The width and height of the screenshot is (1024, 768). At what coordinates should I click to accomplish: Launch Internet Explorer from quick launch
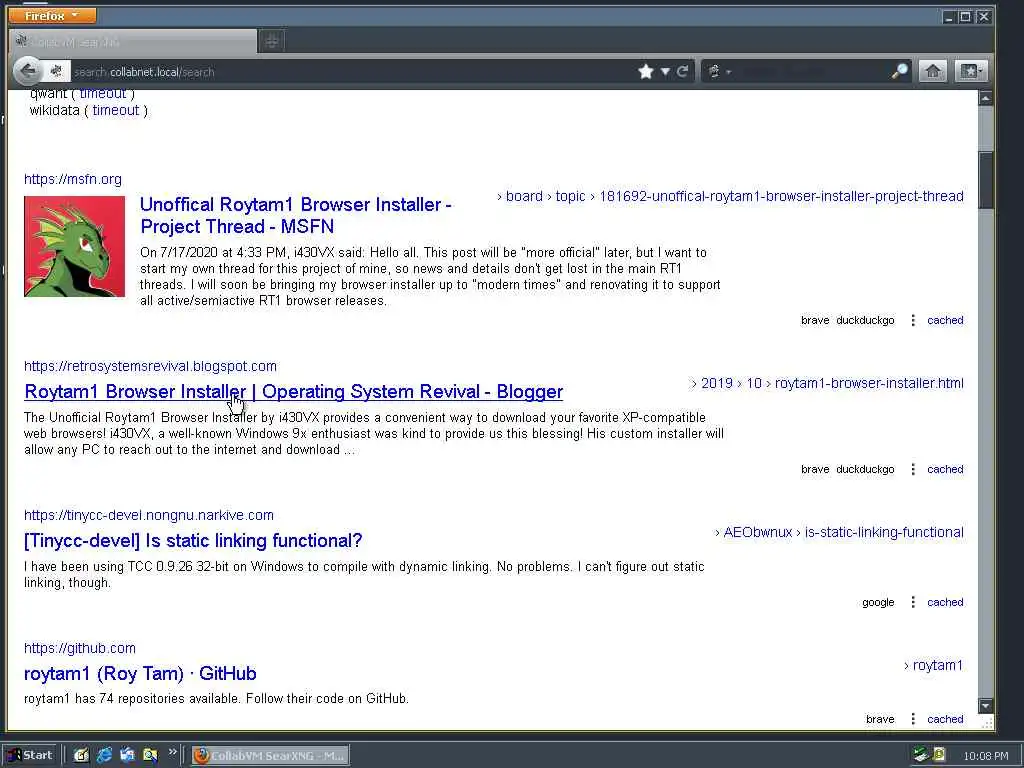pos(104,755)
